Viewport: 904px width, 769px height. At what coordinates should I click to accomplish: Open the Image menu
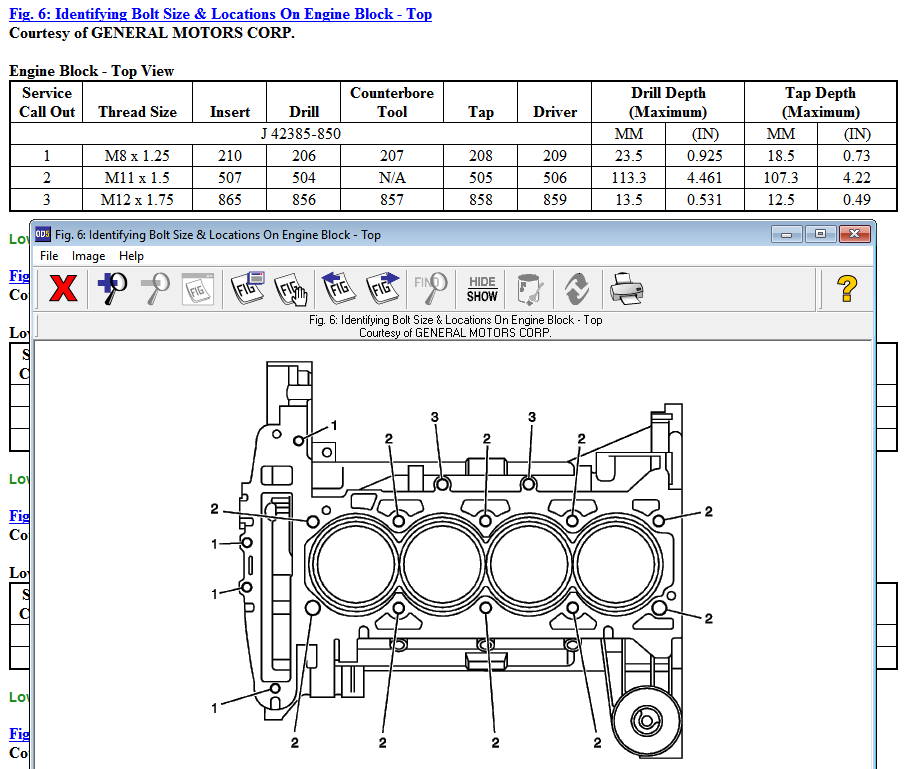(x=88, y=256)
